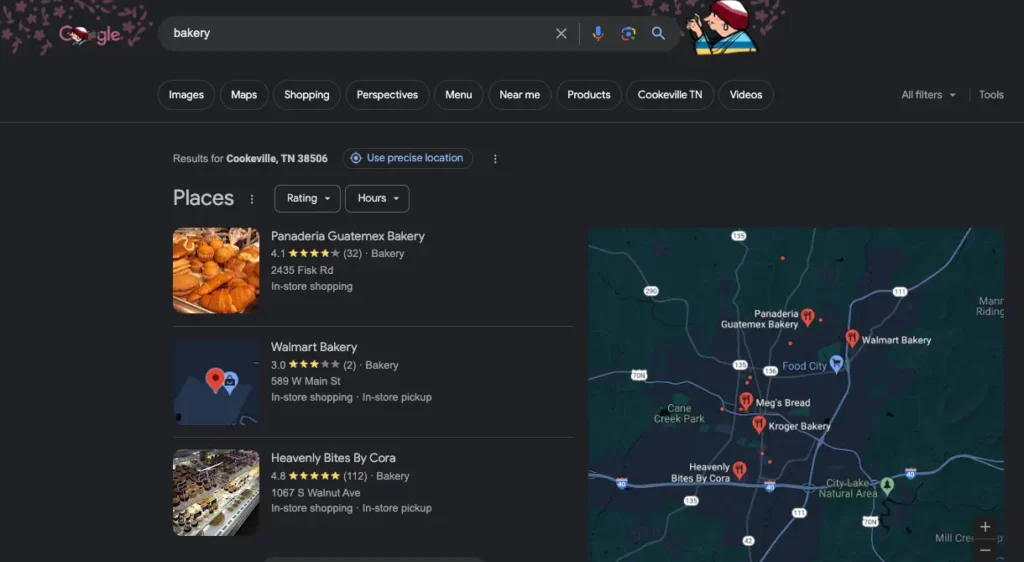Open the Tools options
Screen dimensions: 1024x562
click(991, 95)
